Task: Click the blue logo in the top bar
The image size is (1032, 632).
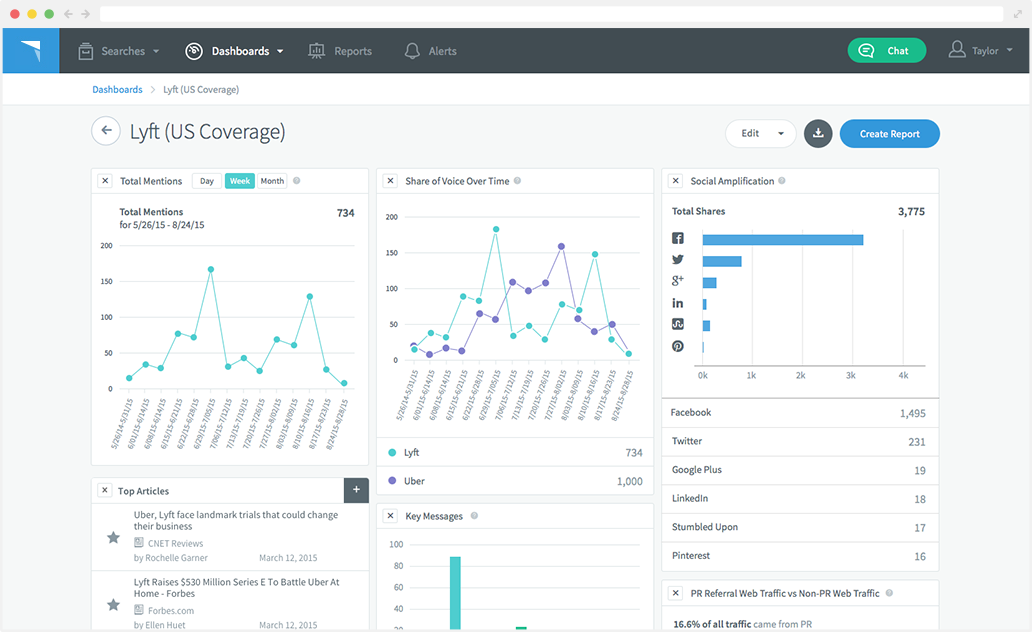Action: (31, 51)
